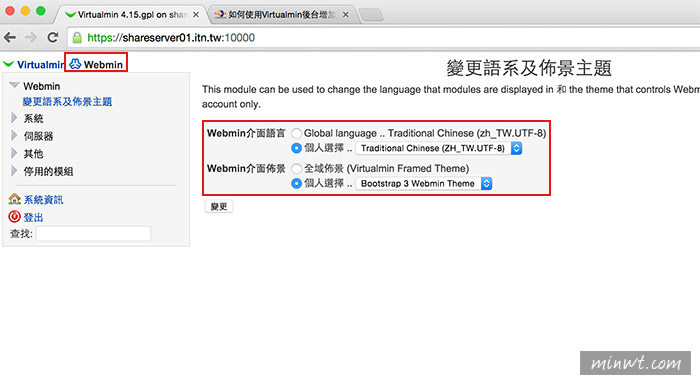Select 個人選擇 radio for interface theme
The height and width of the screenshot is (383, 700).
(296, 183)
